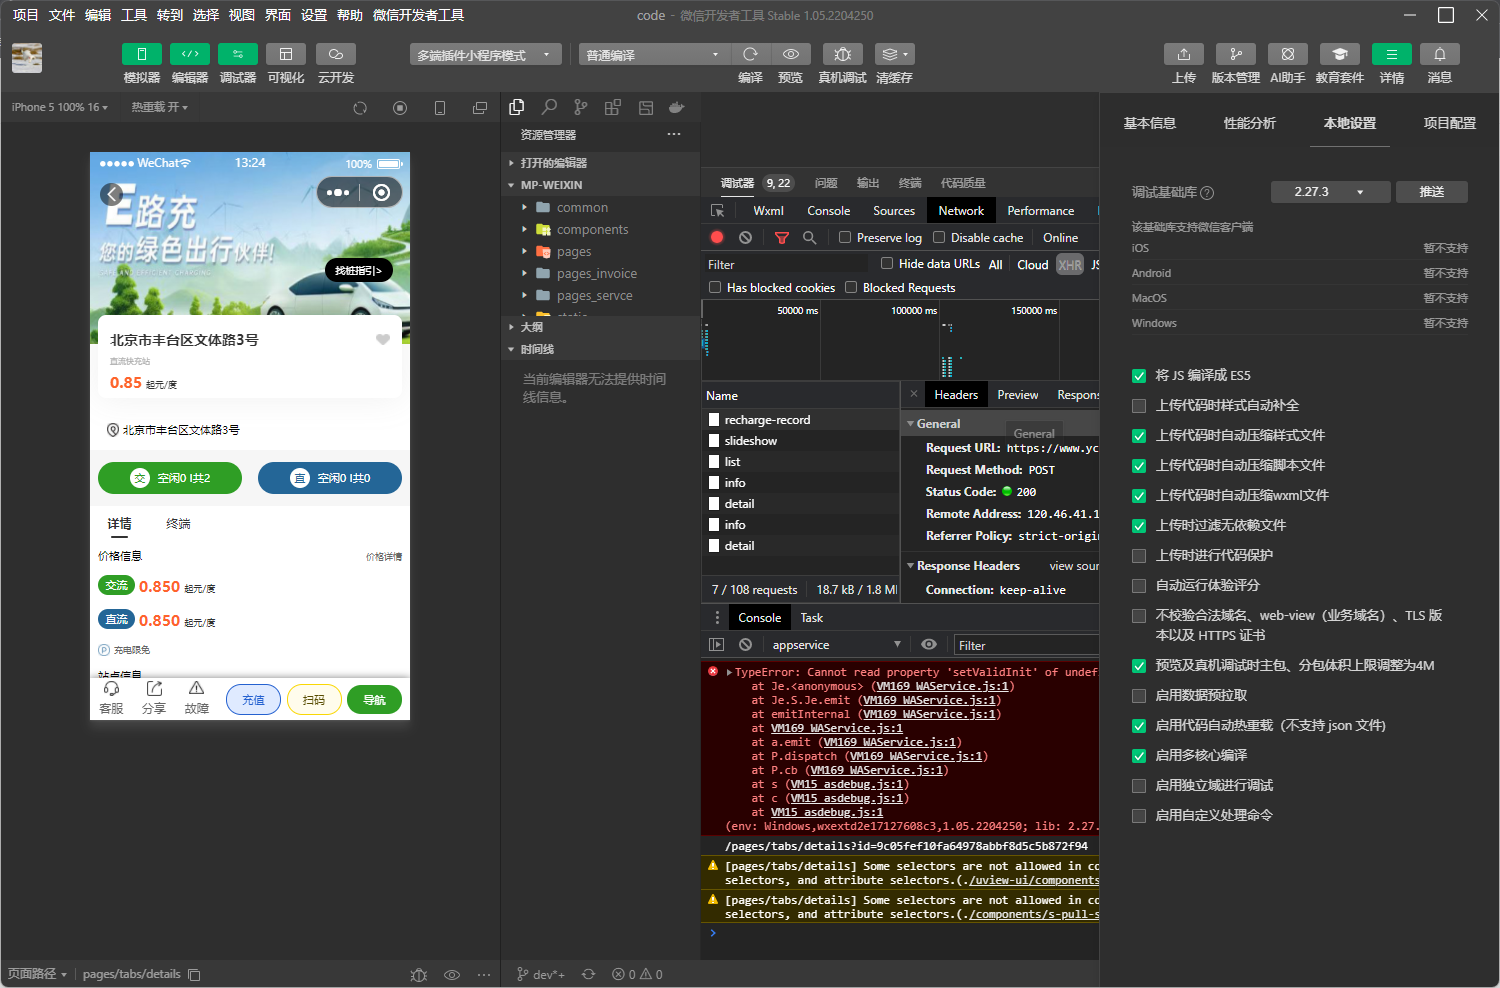Start real device debugging (真机调试)
This screenshot has height=988, width=1500.
pyautogui.click(x=843, y=54)
